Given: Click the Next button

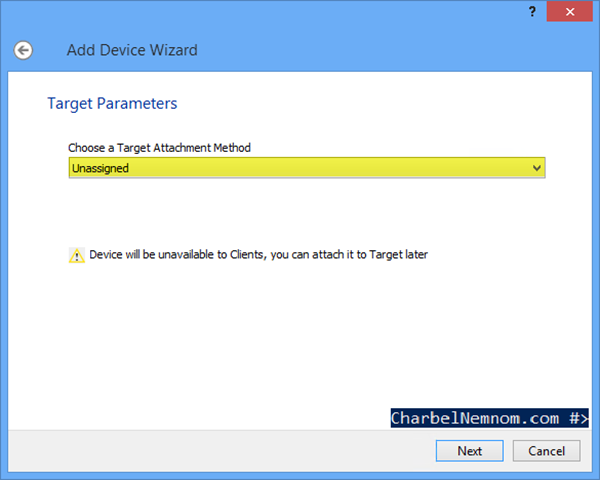Looking at the screenshot, I should 470,451.
